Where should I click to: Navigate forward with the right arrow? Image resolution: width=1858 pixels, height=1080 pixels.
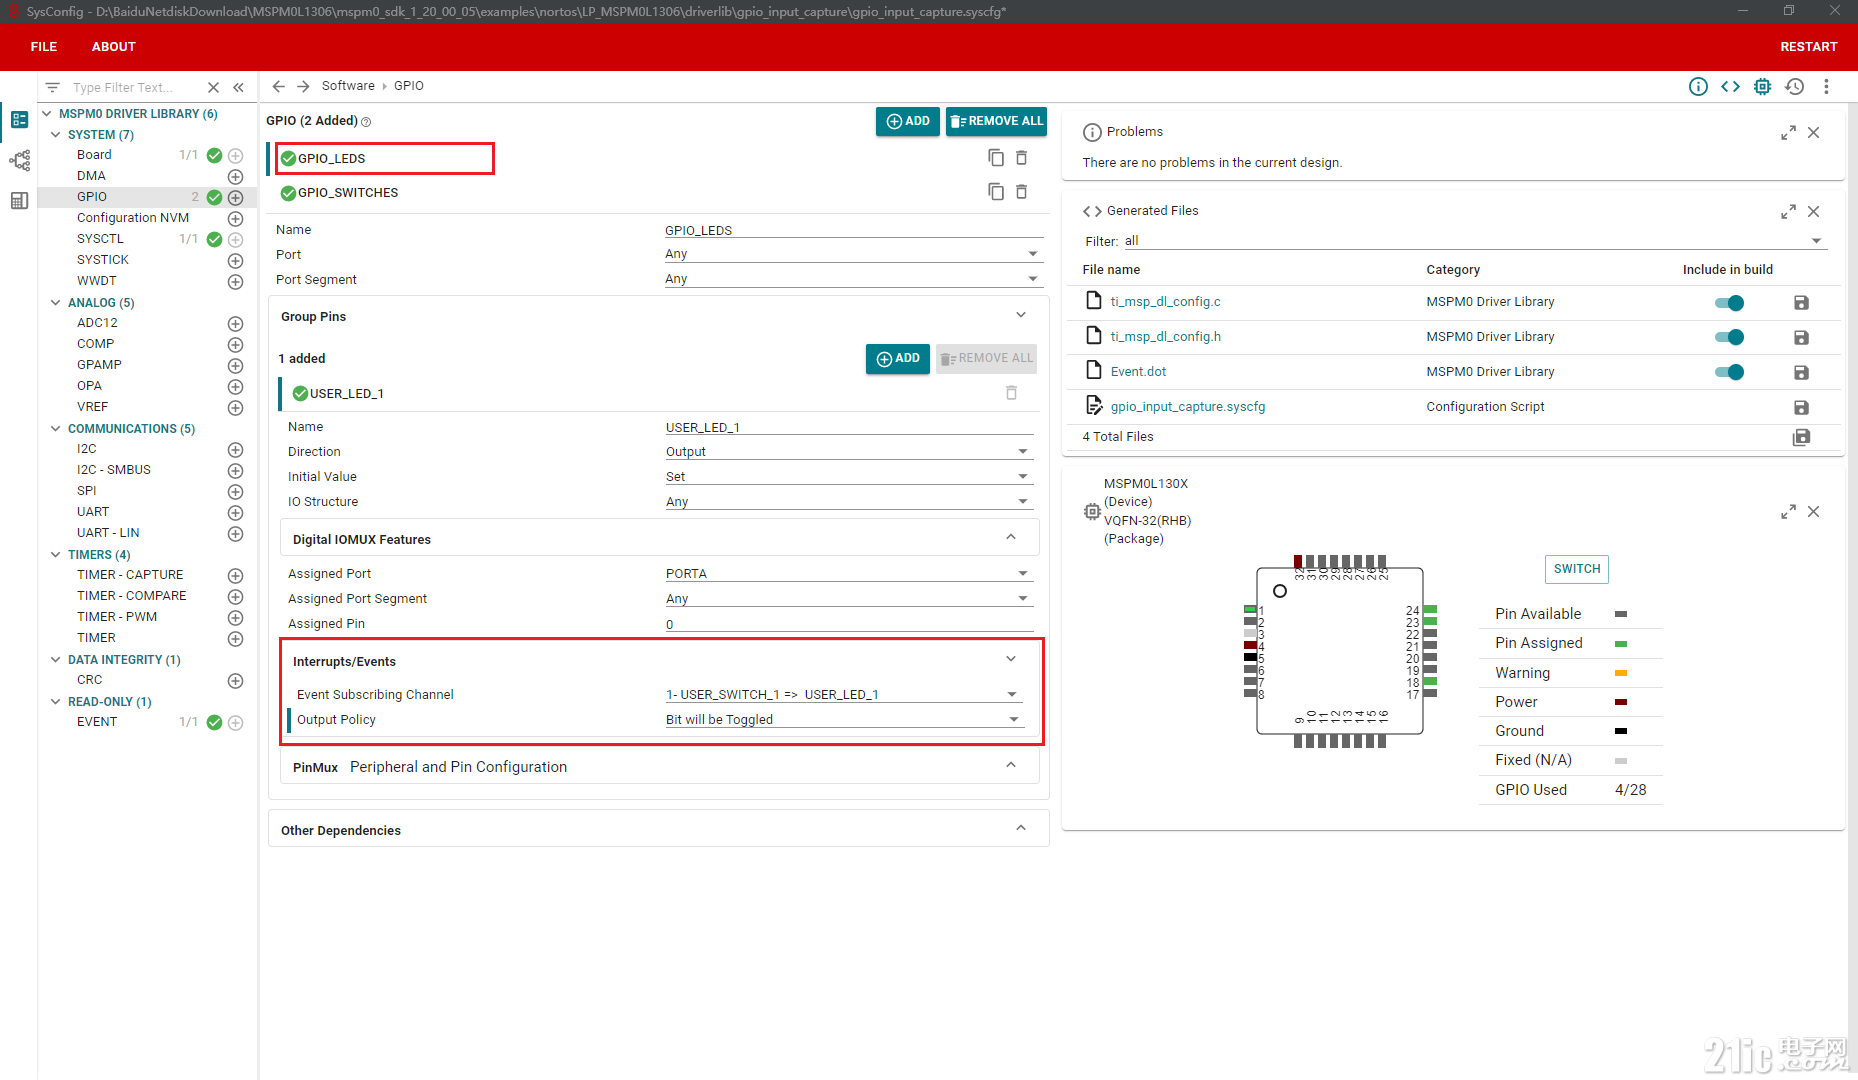click(303, 86)
